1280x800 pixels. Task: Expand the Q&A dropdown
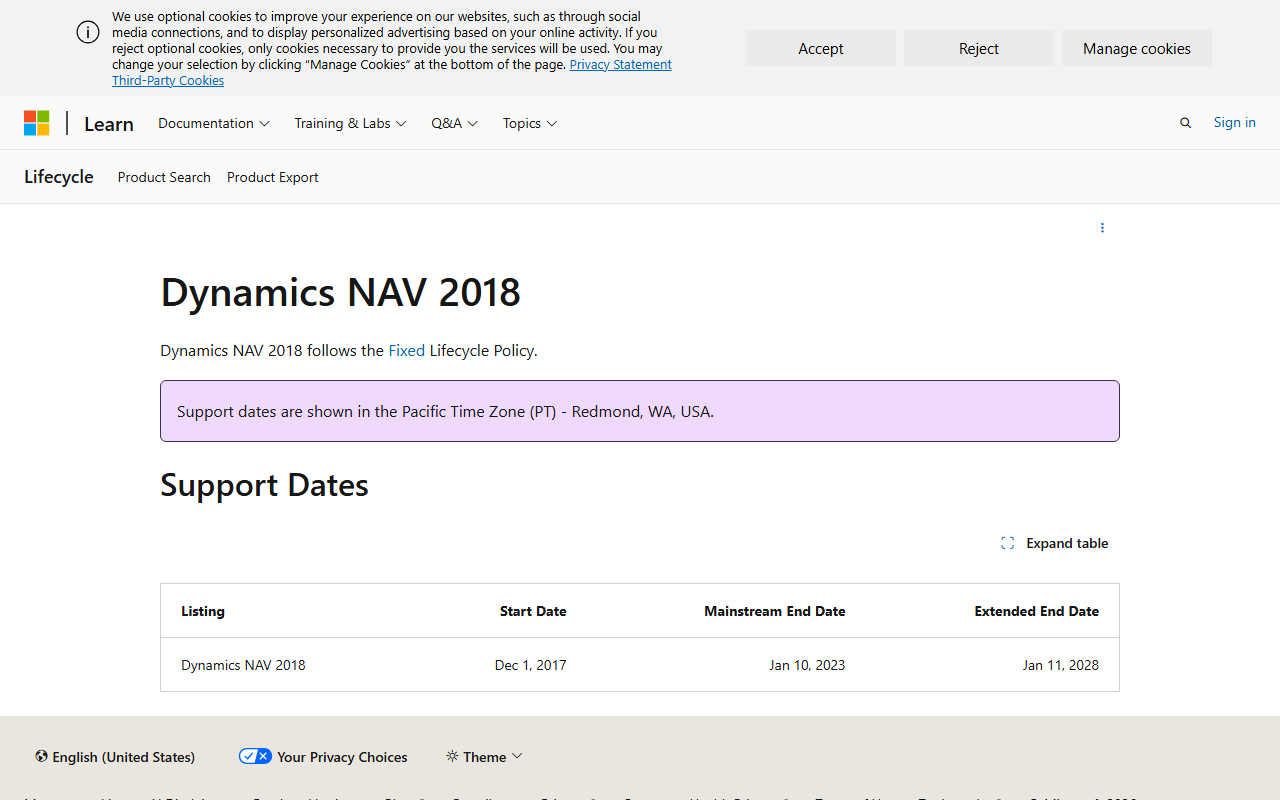pyautogui.click(x=455, y=123)
